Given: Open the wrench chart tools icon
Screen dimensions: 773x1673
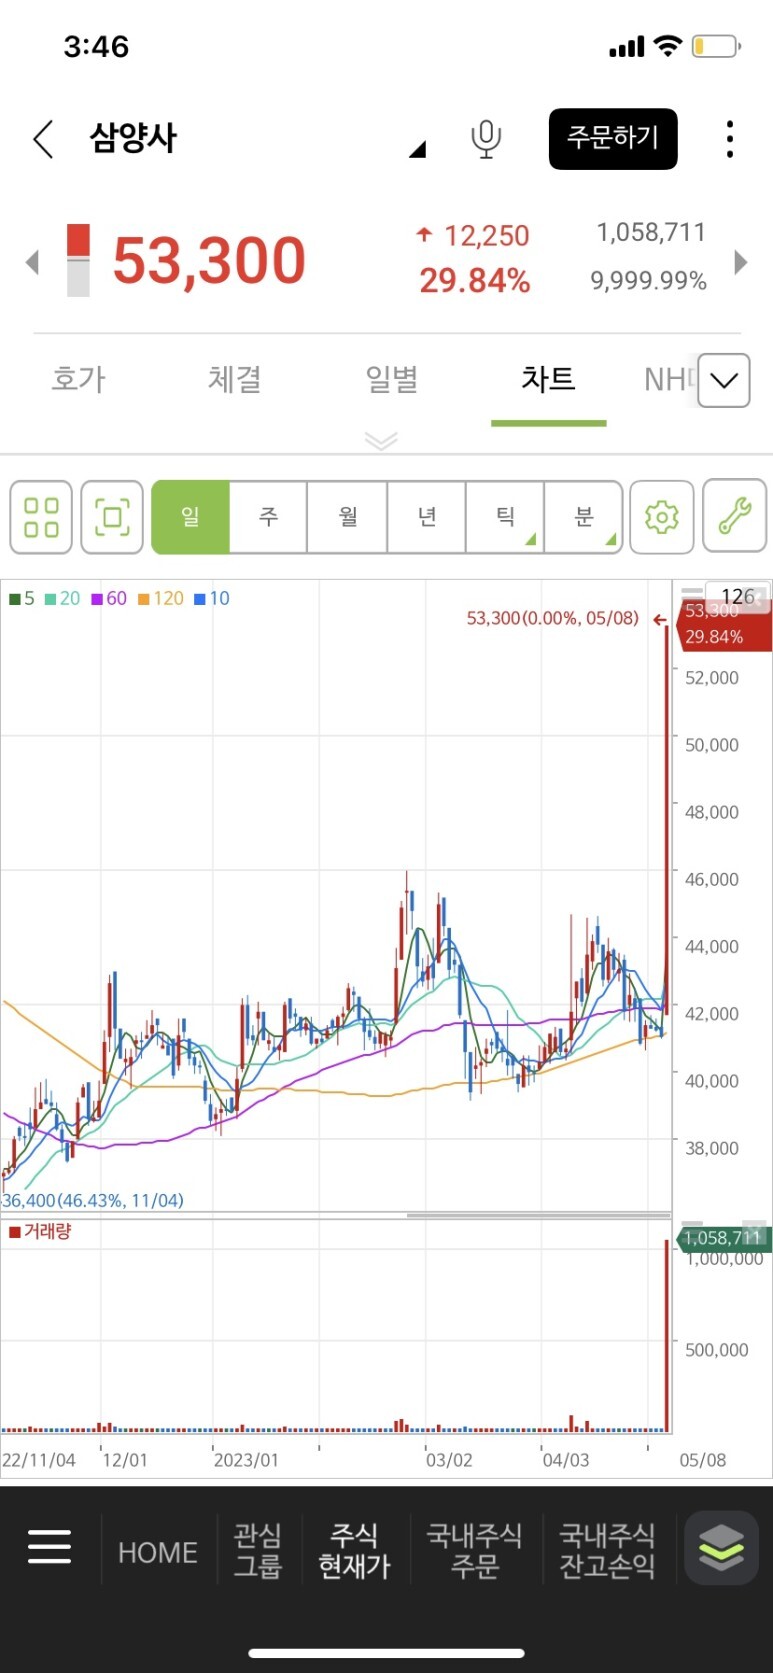Looking at the screenshot, I should click(x=735, y=517).
